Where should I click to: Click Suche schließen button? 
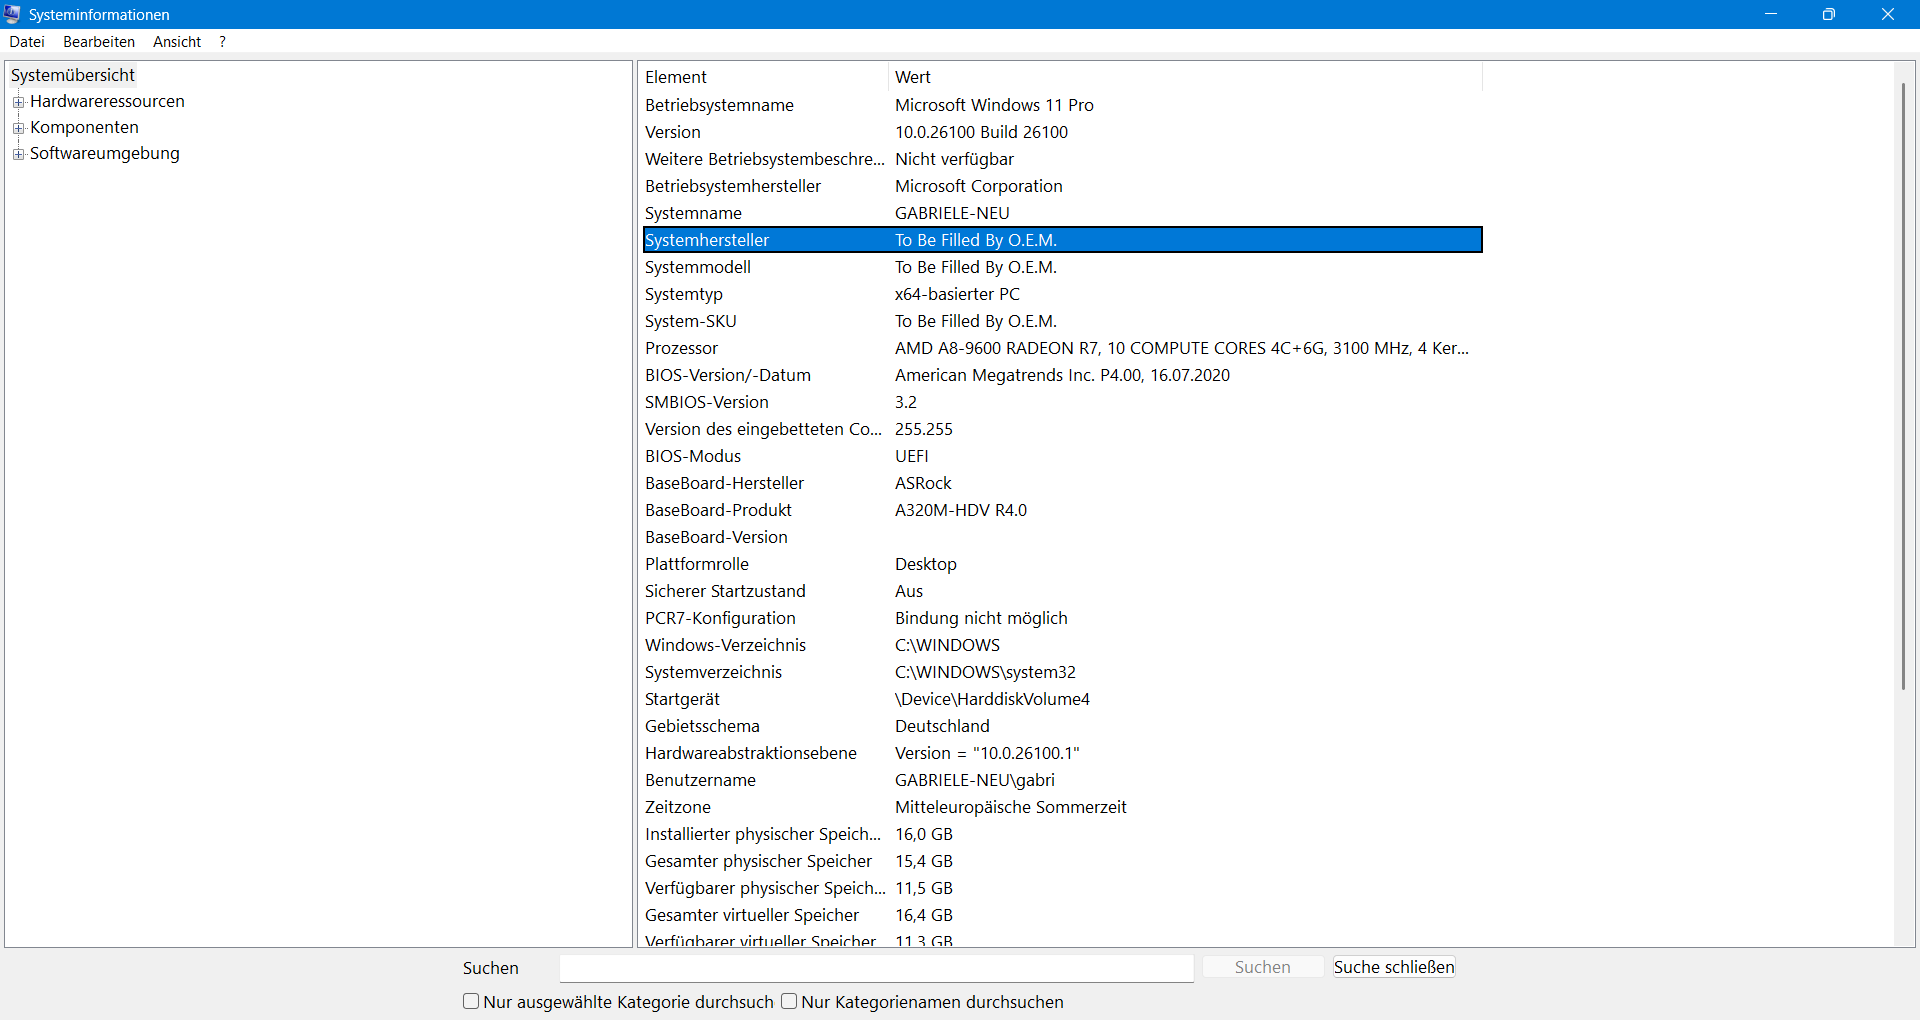click(x=1394, y=967)
